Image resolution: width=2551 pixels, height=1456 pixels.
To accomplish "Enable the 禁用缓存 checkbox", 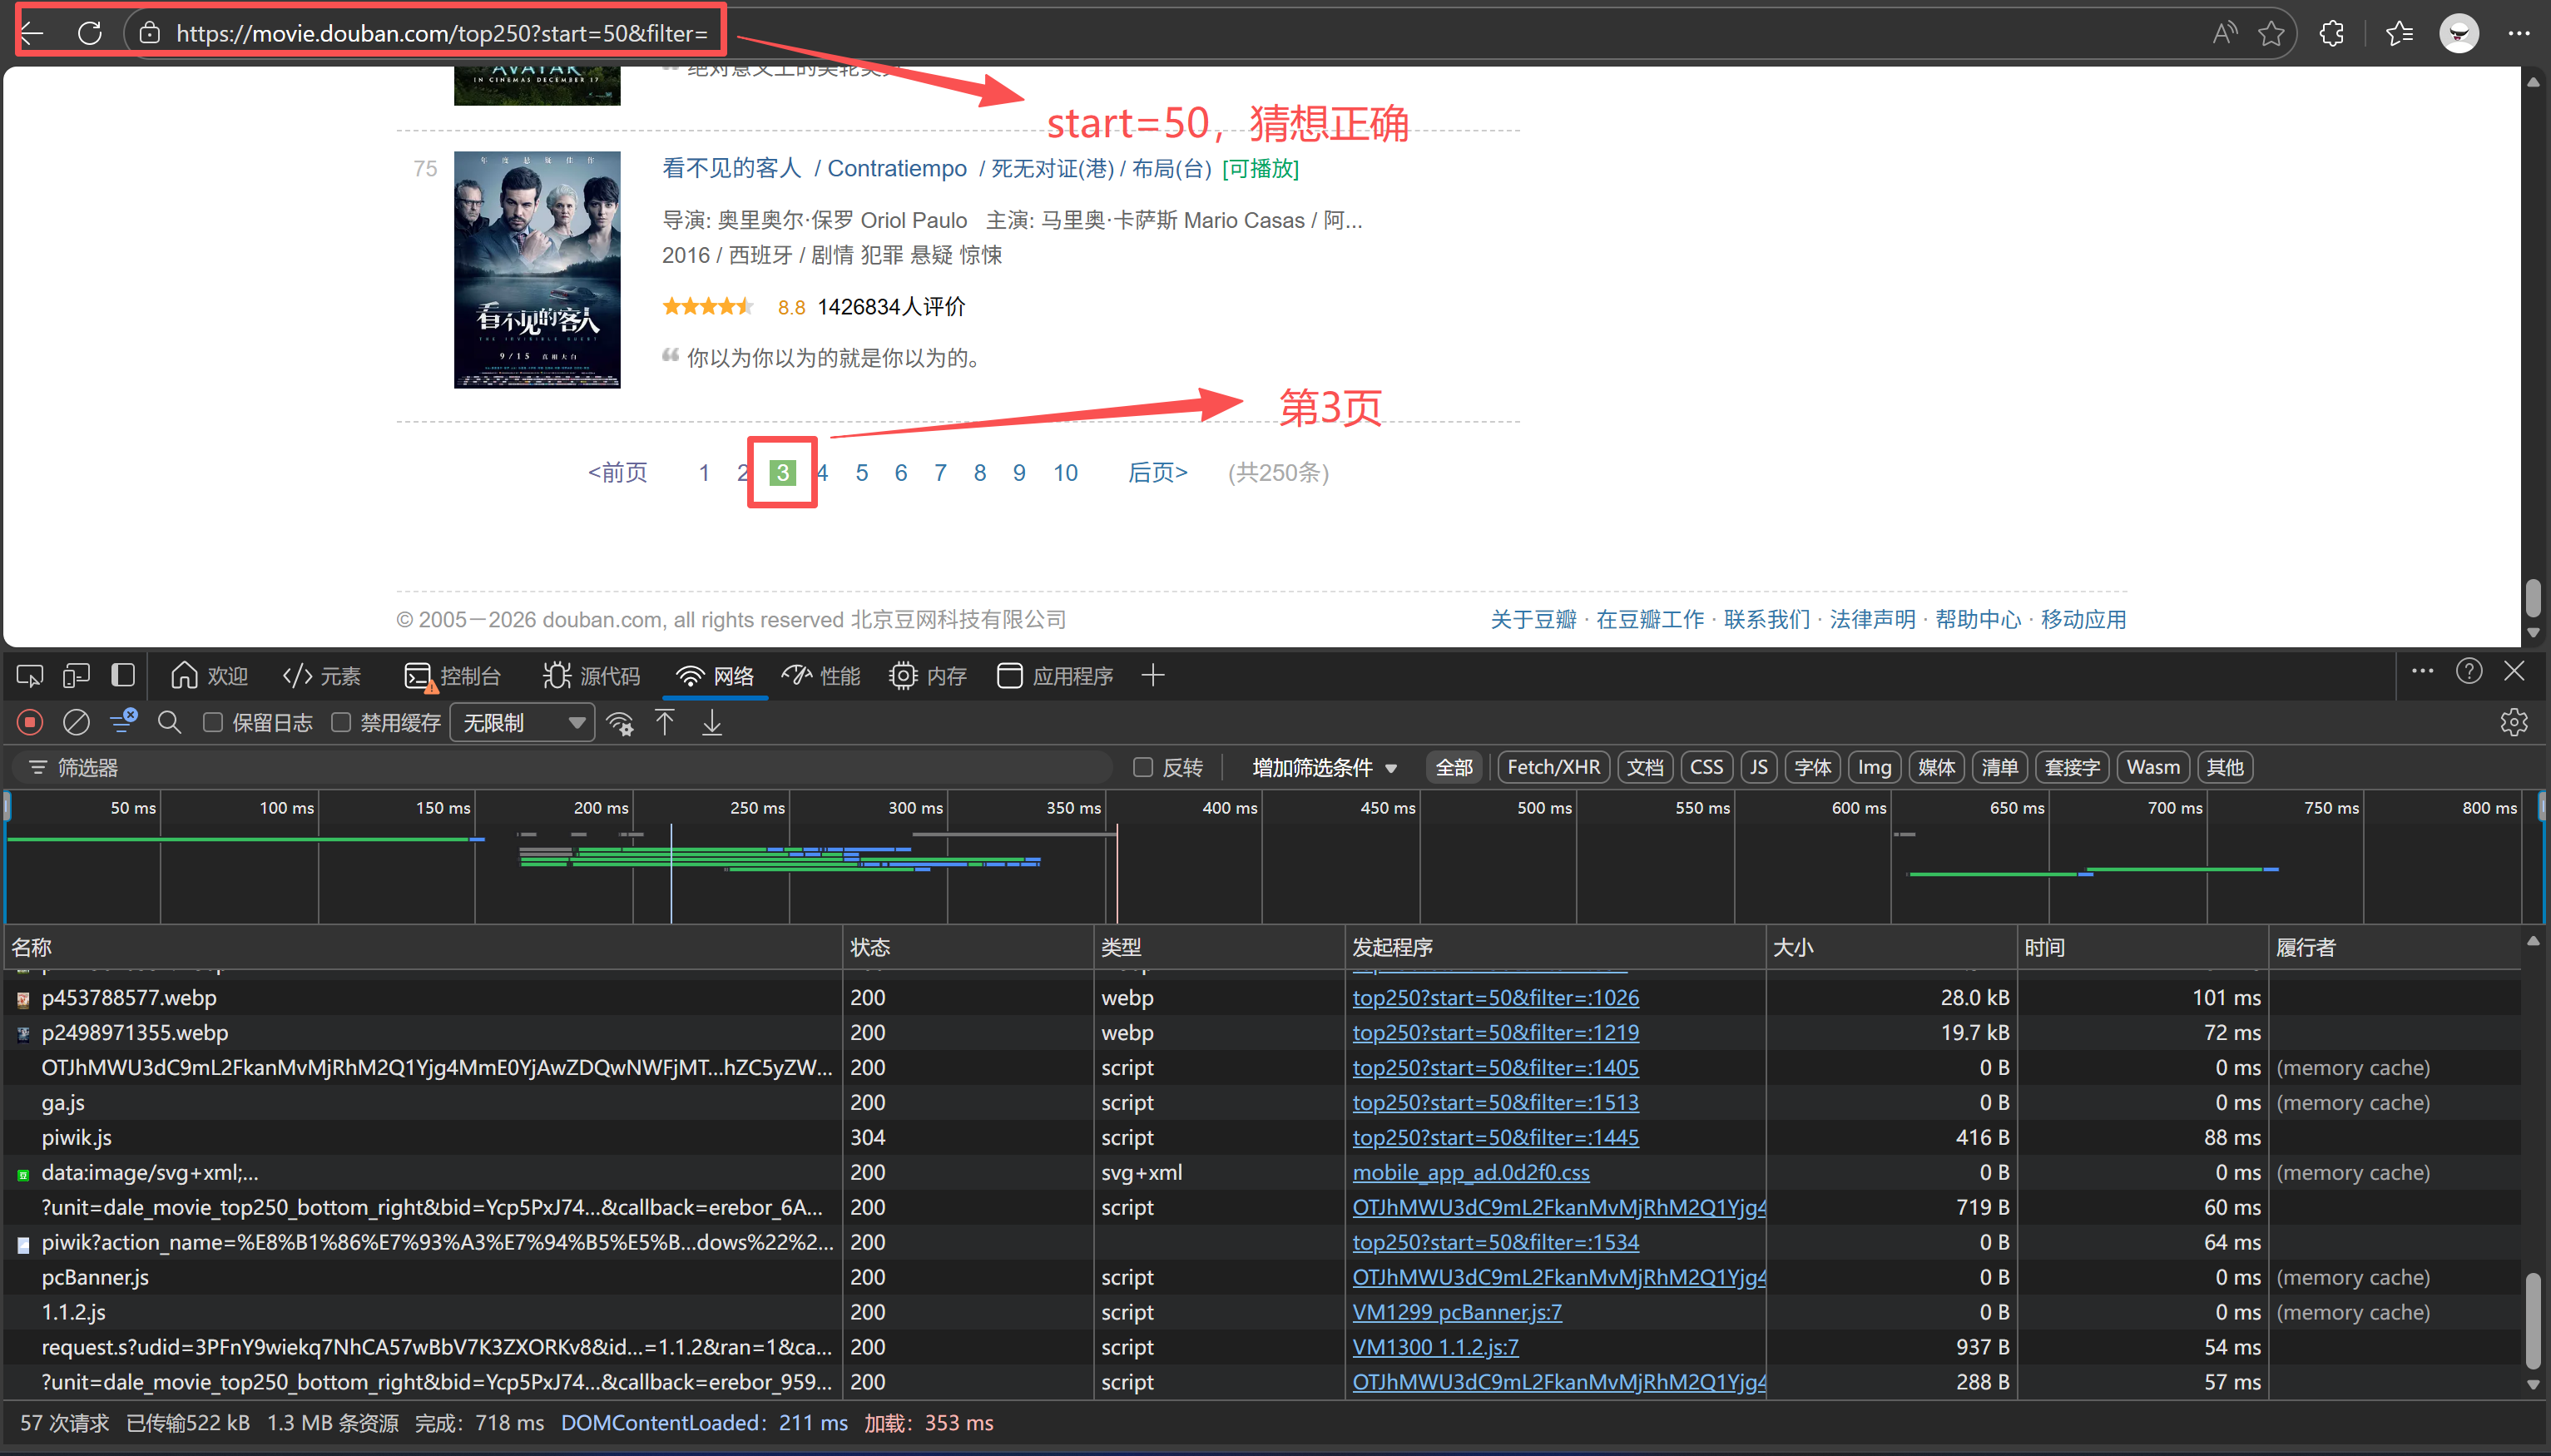I will point(341,722).
